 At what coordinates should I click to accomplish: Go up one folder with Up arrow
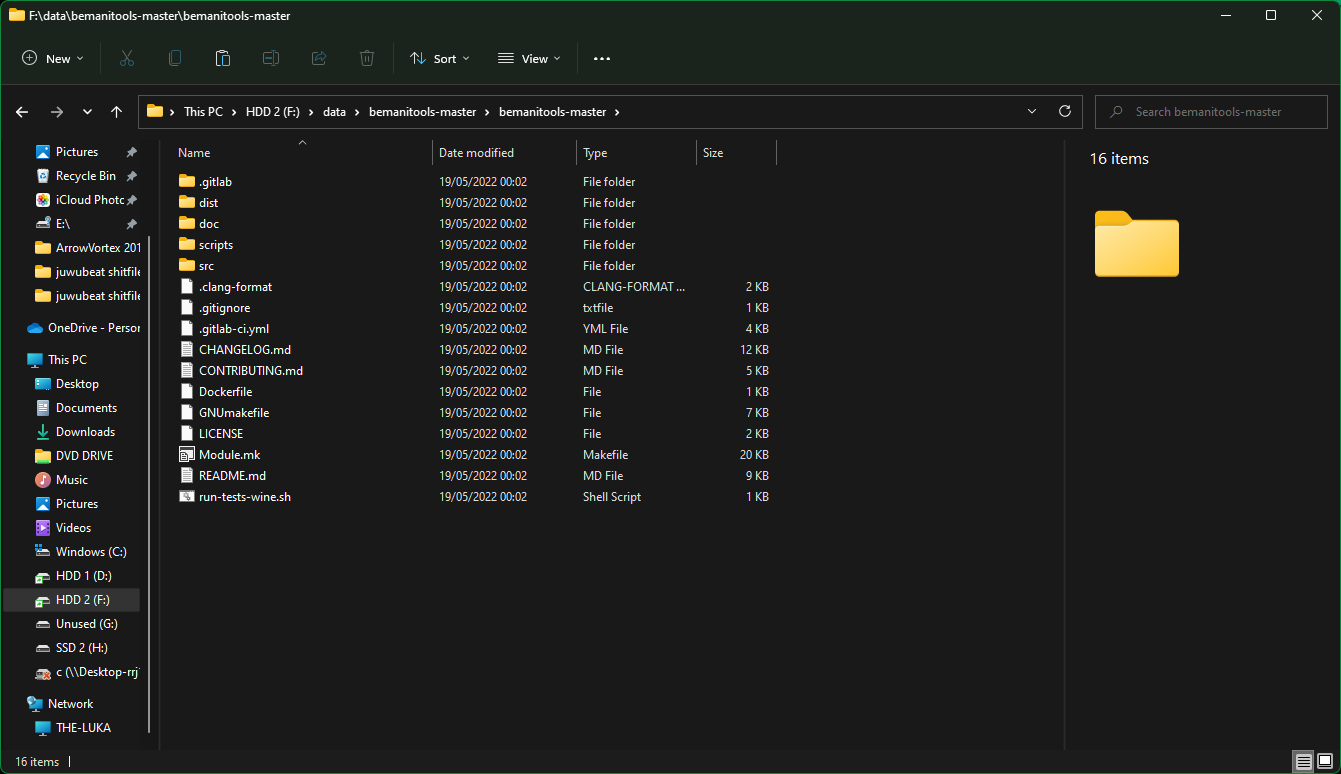[116, 112]
